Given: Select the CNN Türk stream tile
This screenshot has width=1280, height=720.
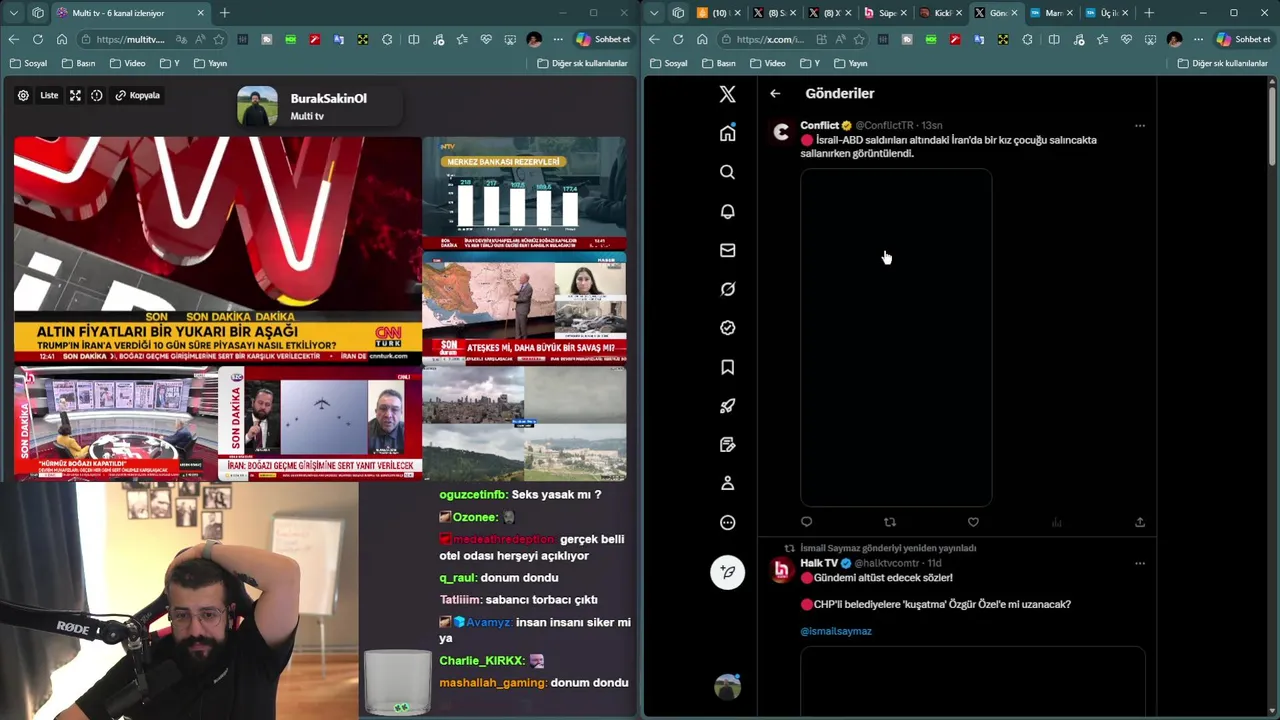Looking at the screenshot, I should (x=218, y=250).
